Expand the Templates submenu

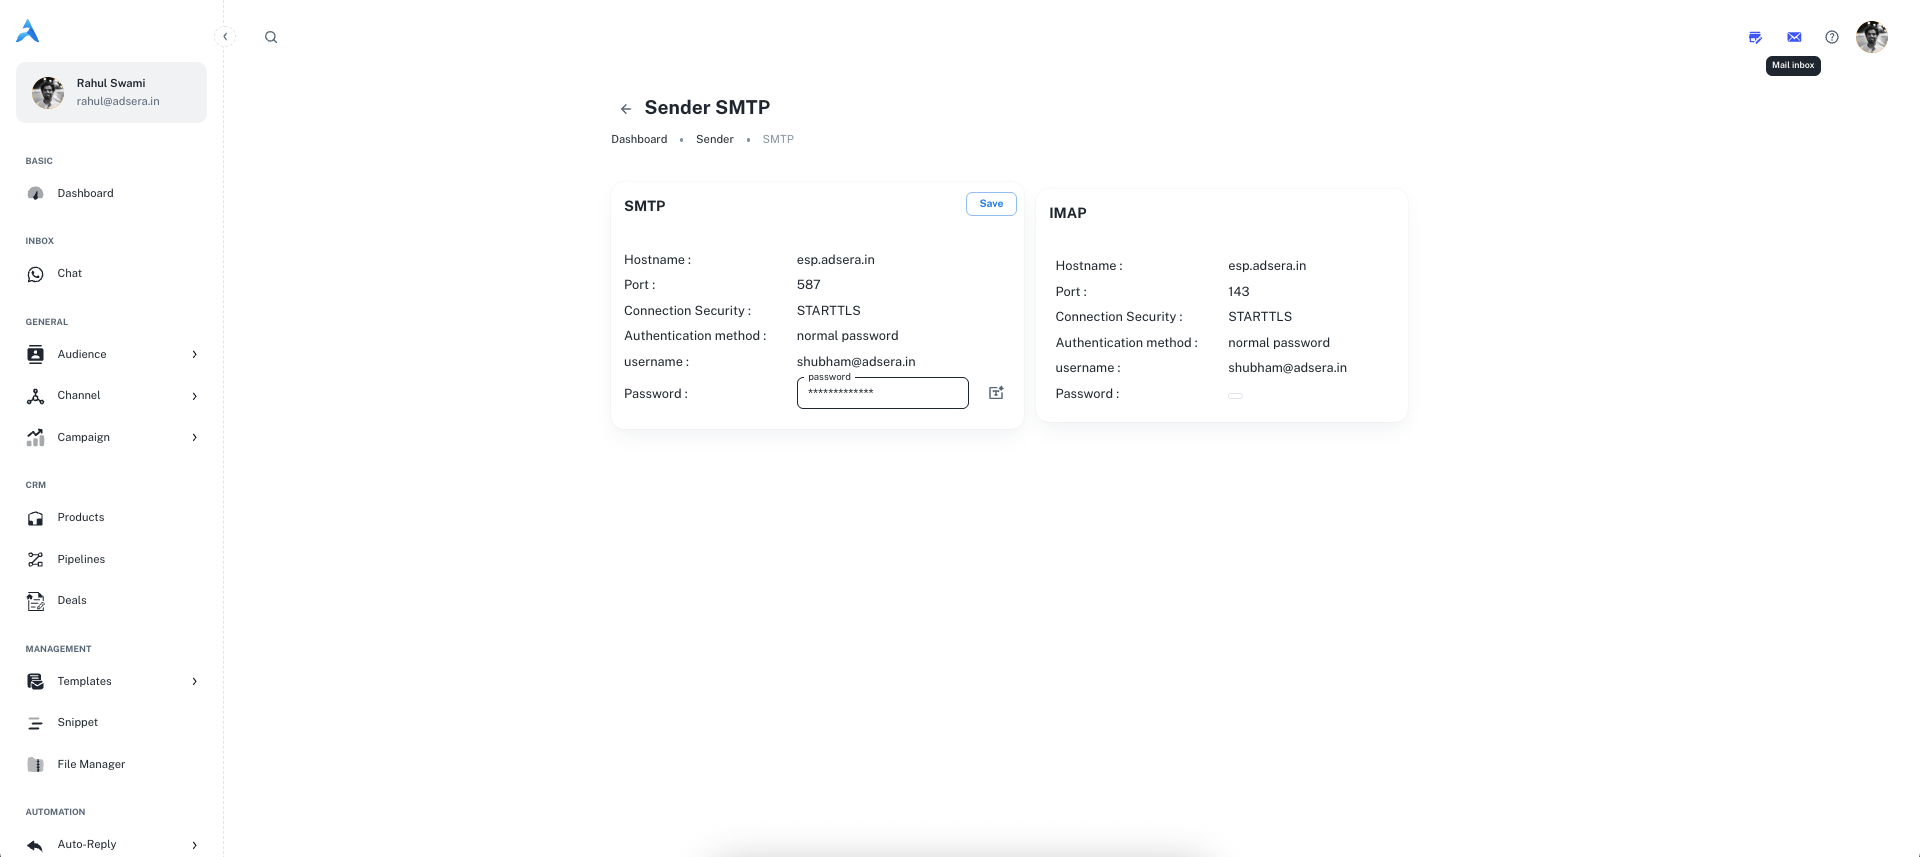click(x=194, y=682)
